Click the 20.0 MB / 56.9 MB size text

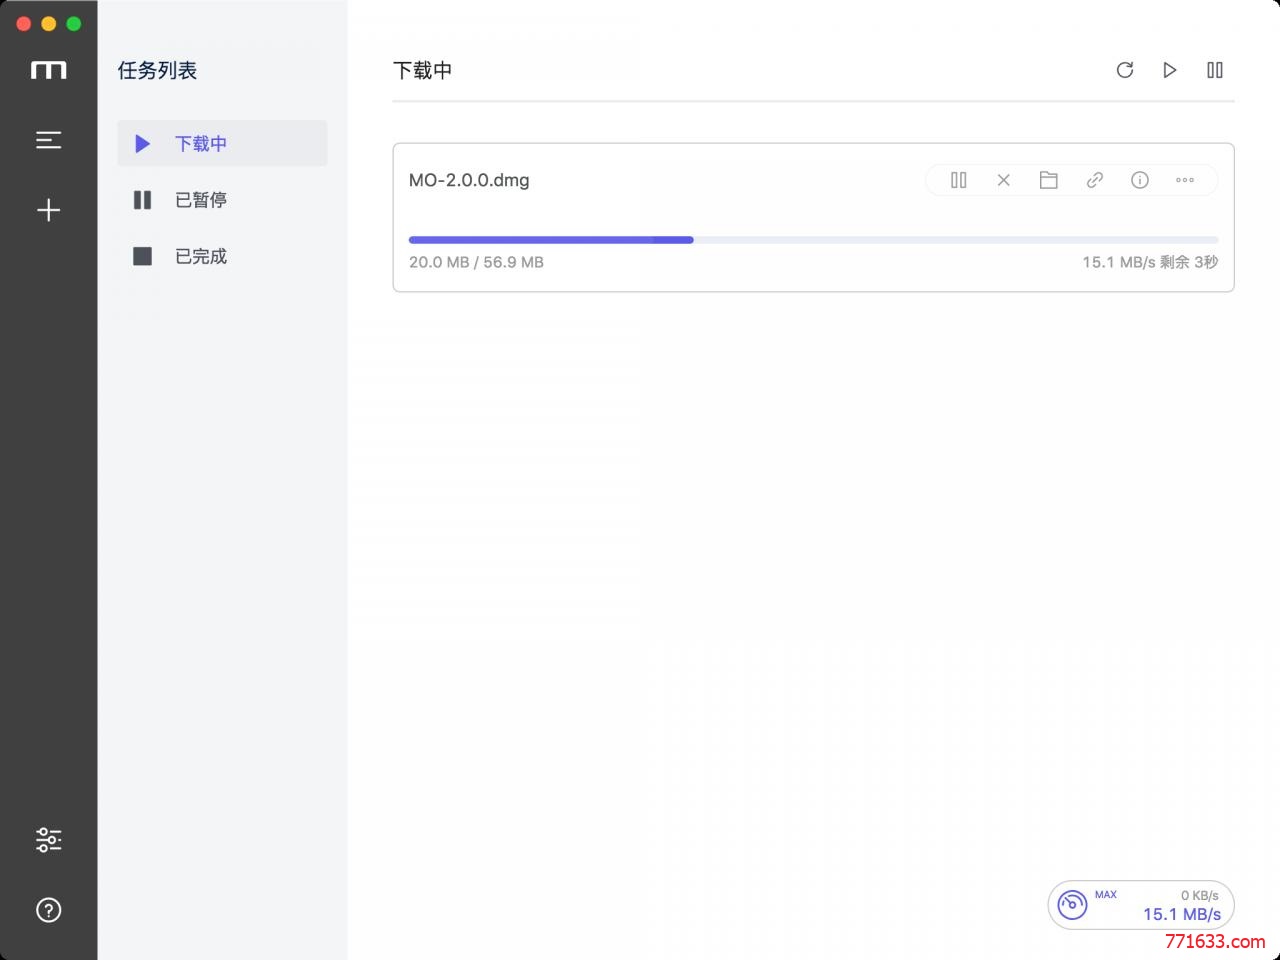[x=476, y=262]
